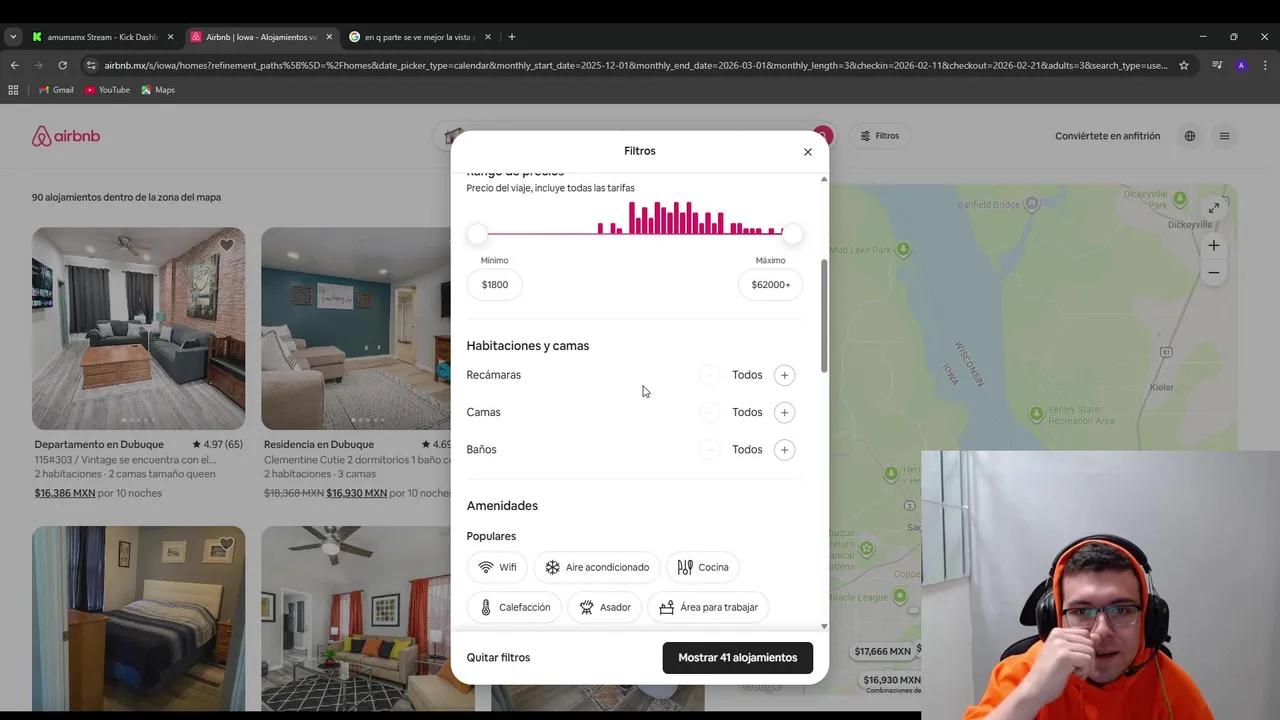Open the YouTube bookmark
1280x720 pixels.
(x=107, y=90)
